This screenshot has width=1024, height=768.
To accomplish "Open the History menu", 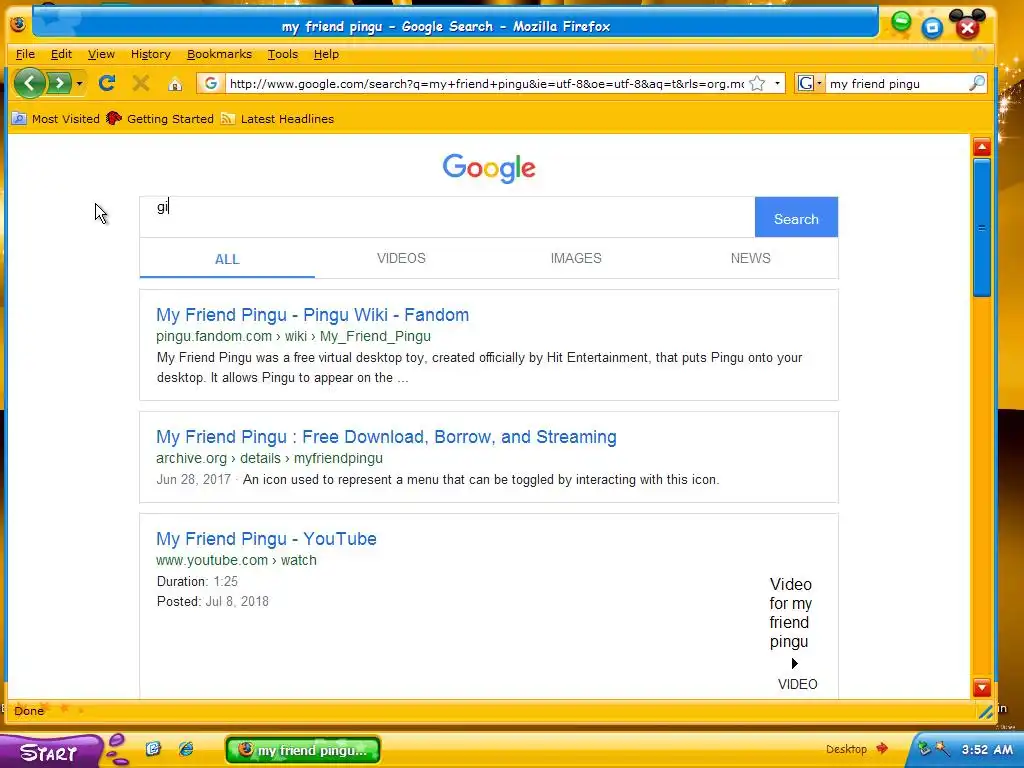I will click(x=150, y=54).
